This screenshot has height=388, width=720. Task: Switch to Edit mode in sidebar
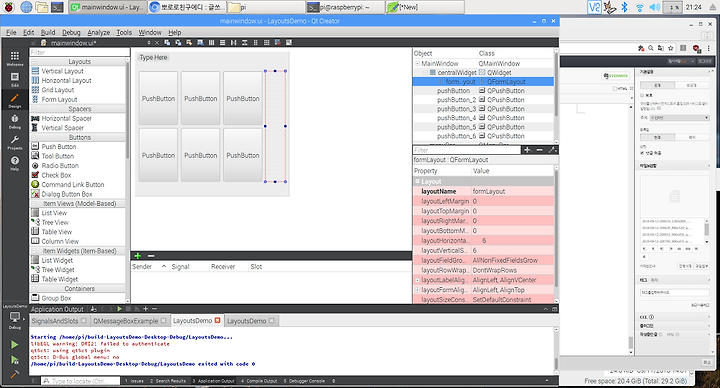(x=15, y=79)
